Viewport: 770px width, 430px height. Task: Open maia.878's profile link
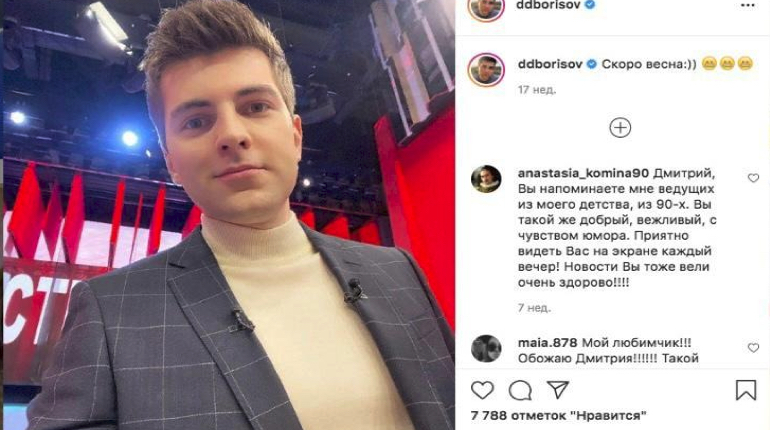tap(548, 343)
